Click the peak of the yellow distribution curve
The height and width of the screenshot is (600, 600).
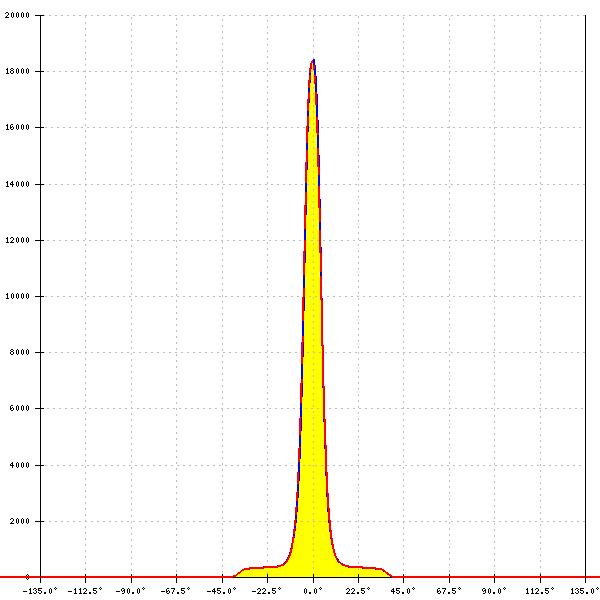pyautogui.click(x=313, y=62)
